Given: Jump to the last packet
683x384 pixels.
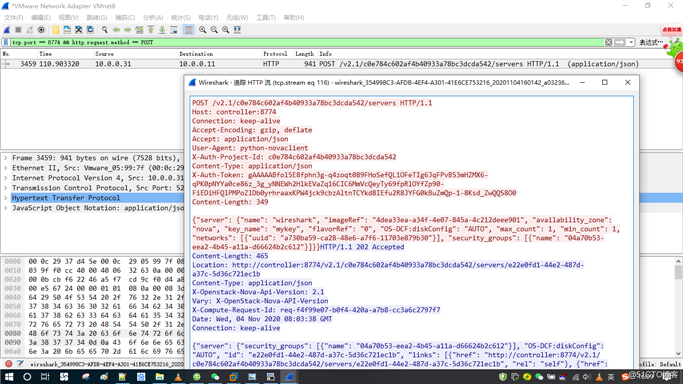Looking at the screenshot, I should click(x=162, y=30).
